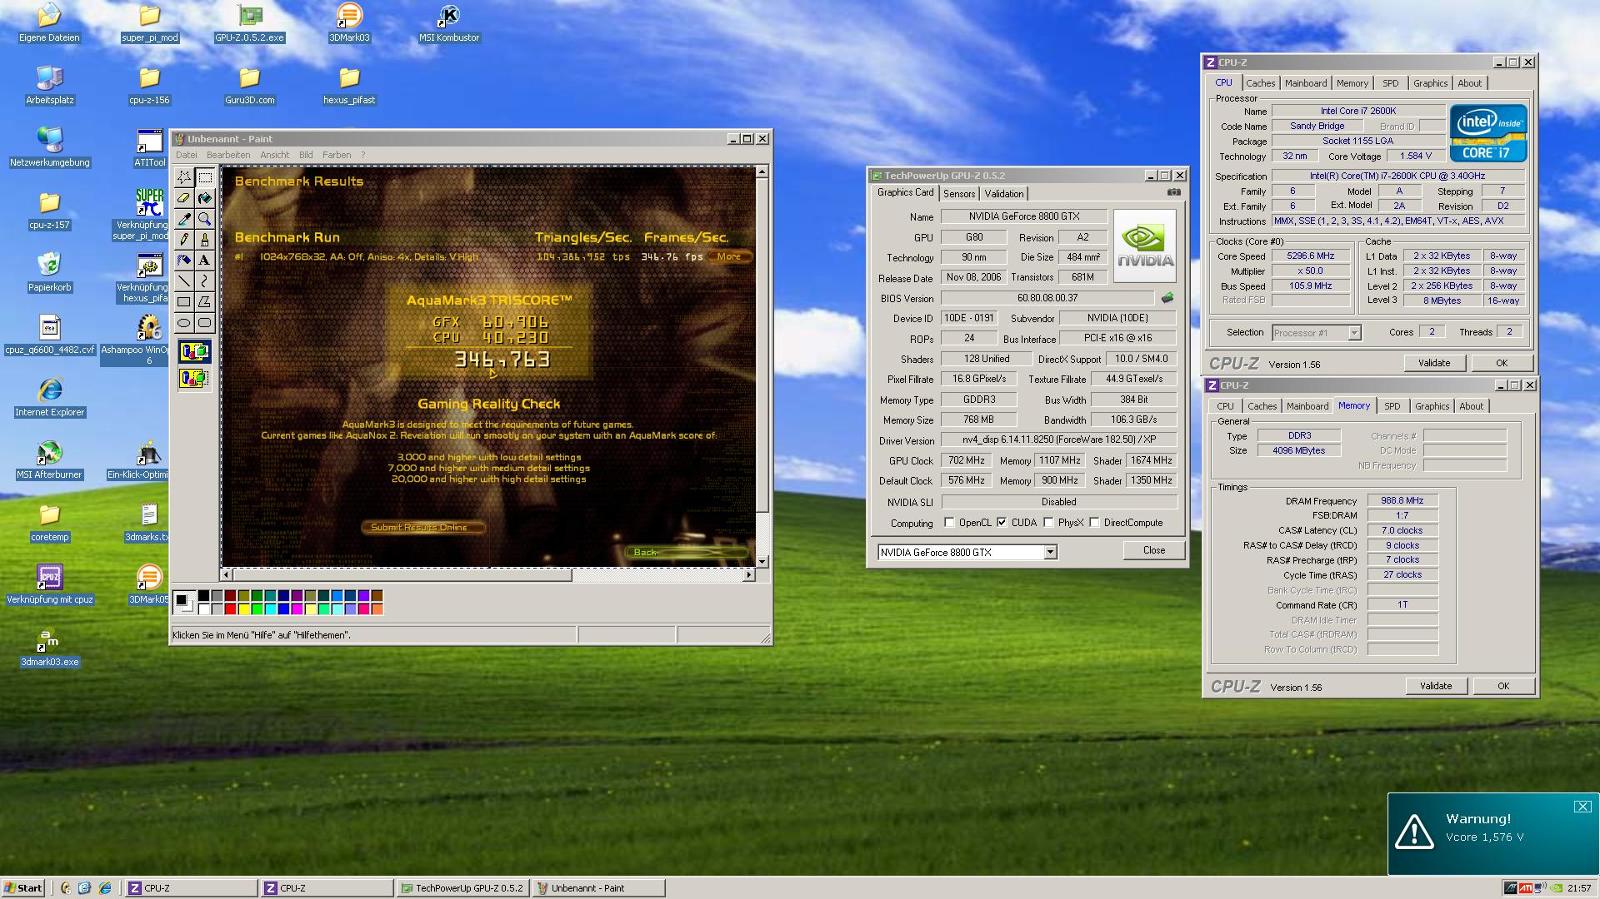
Task: Click Paint's vertical scrollbar down arrow
Action: point(762,561)
